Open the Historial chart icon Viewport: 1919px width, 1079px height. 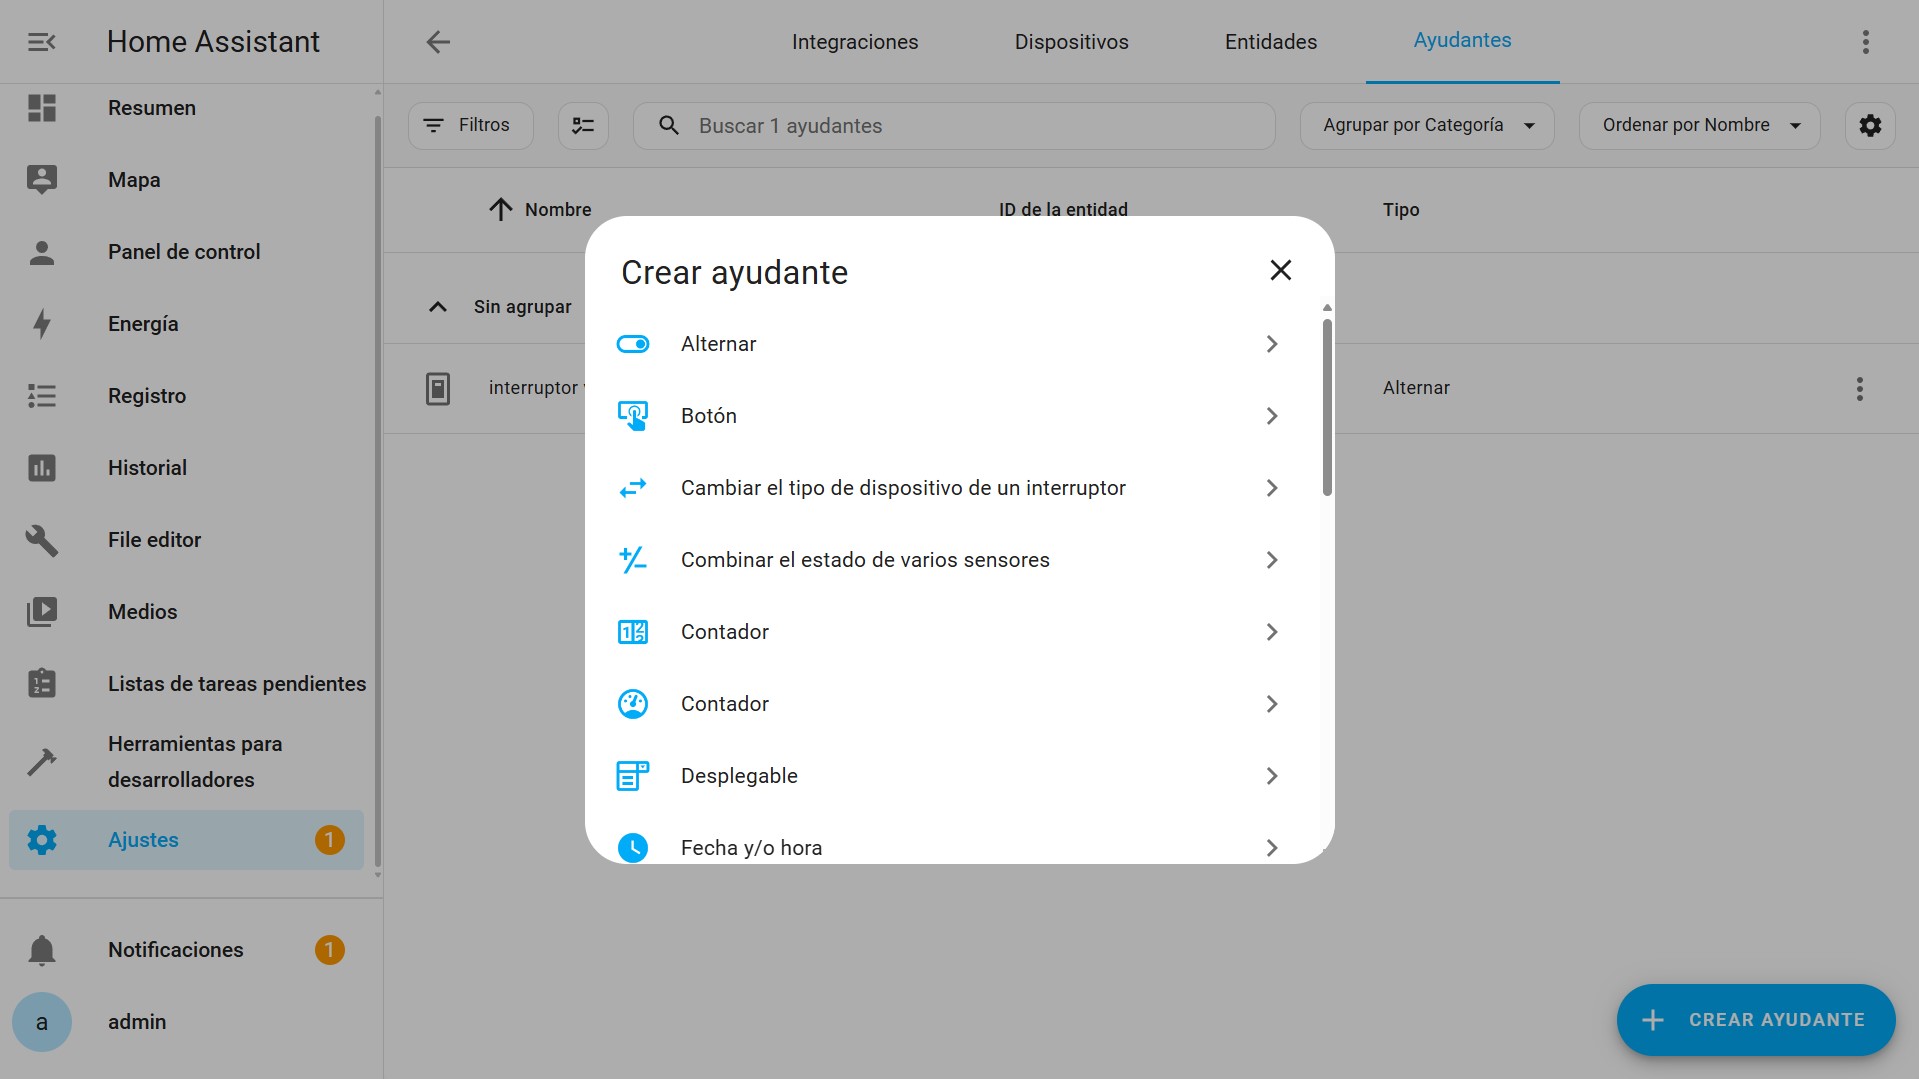click(41, 467)
